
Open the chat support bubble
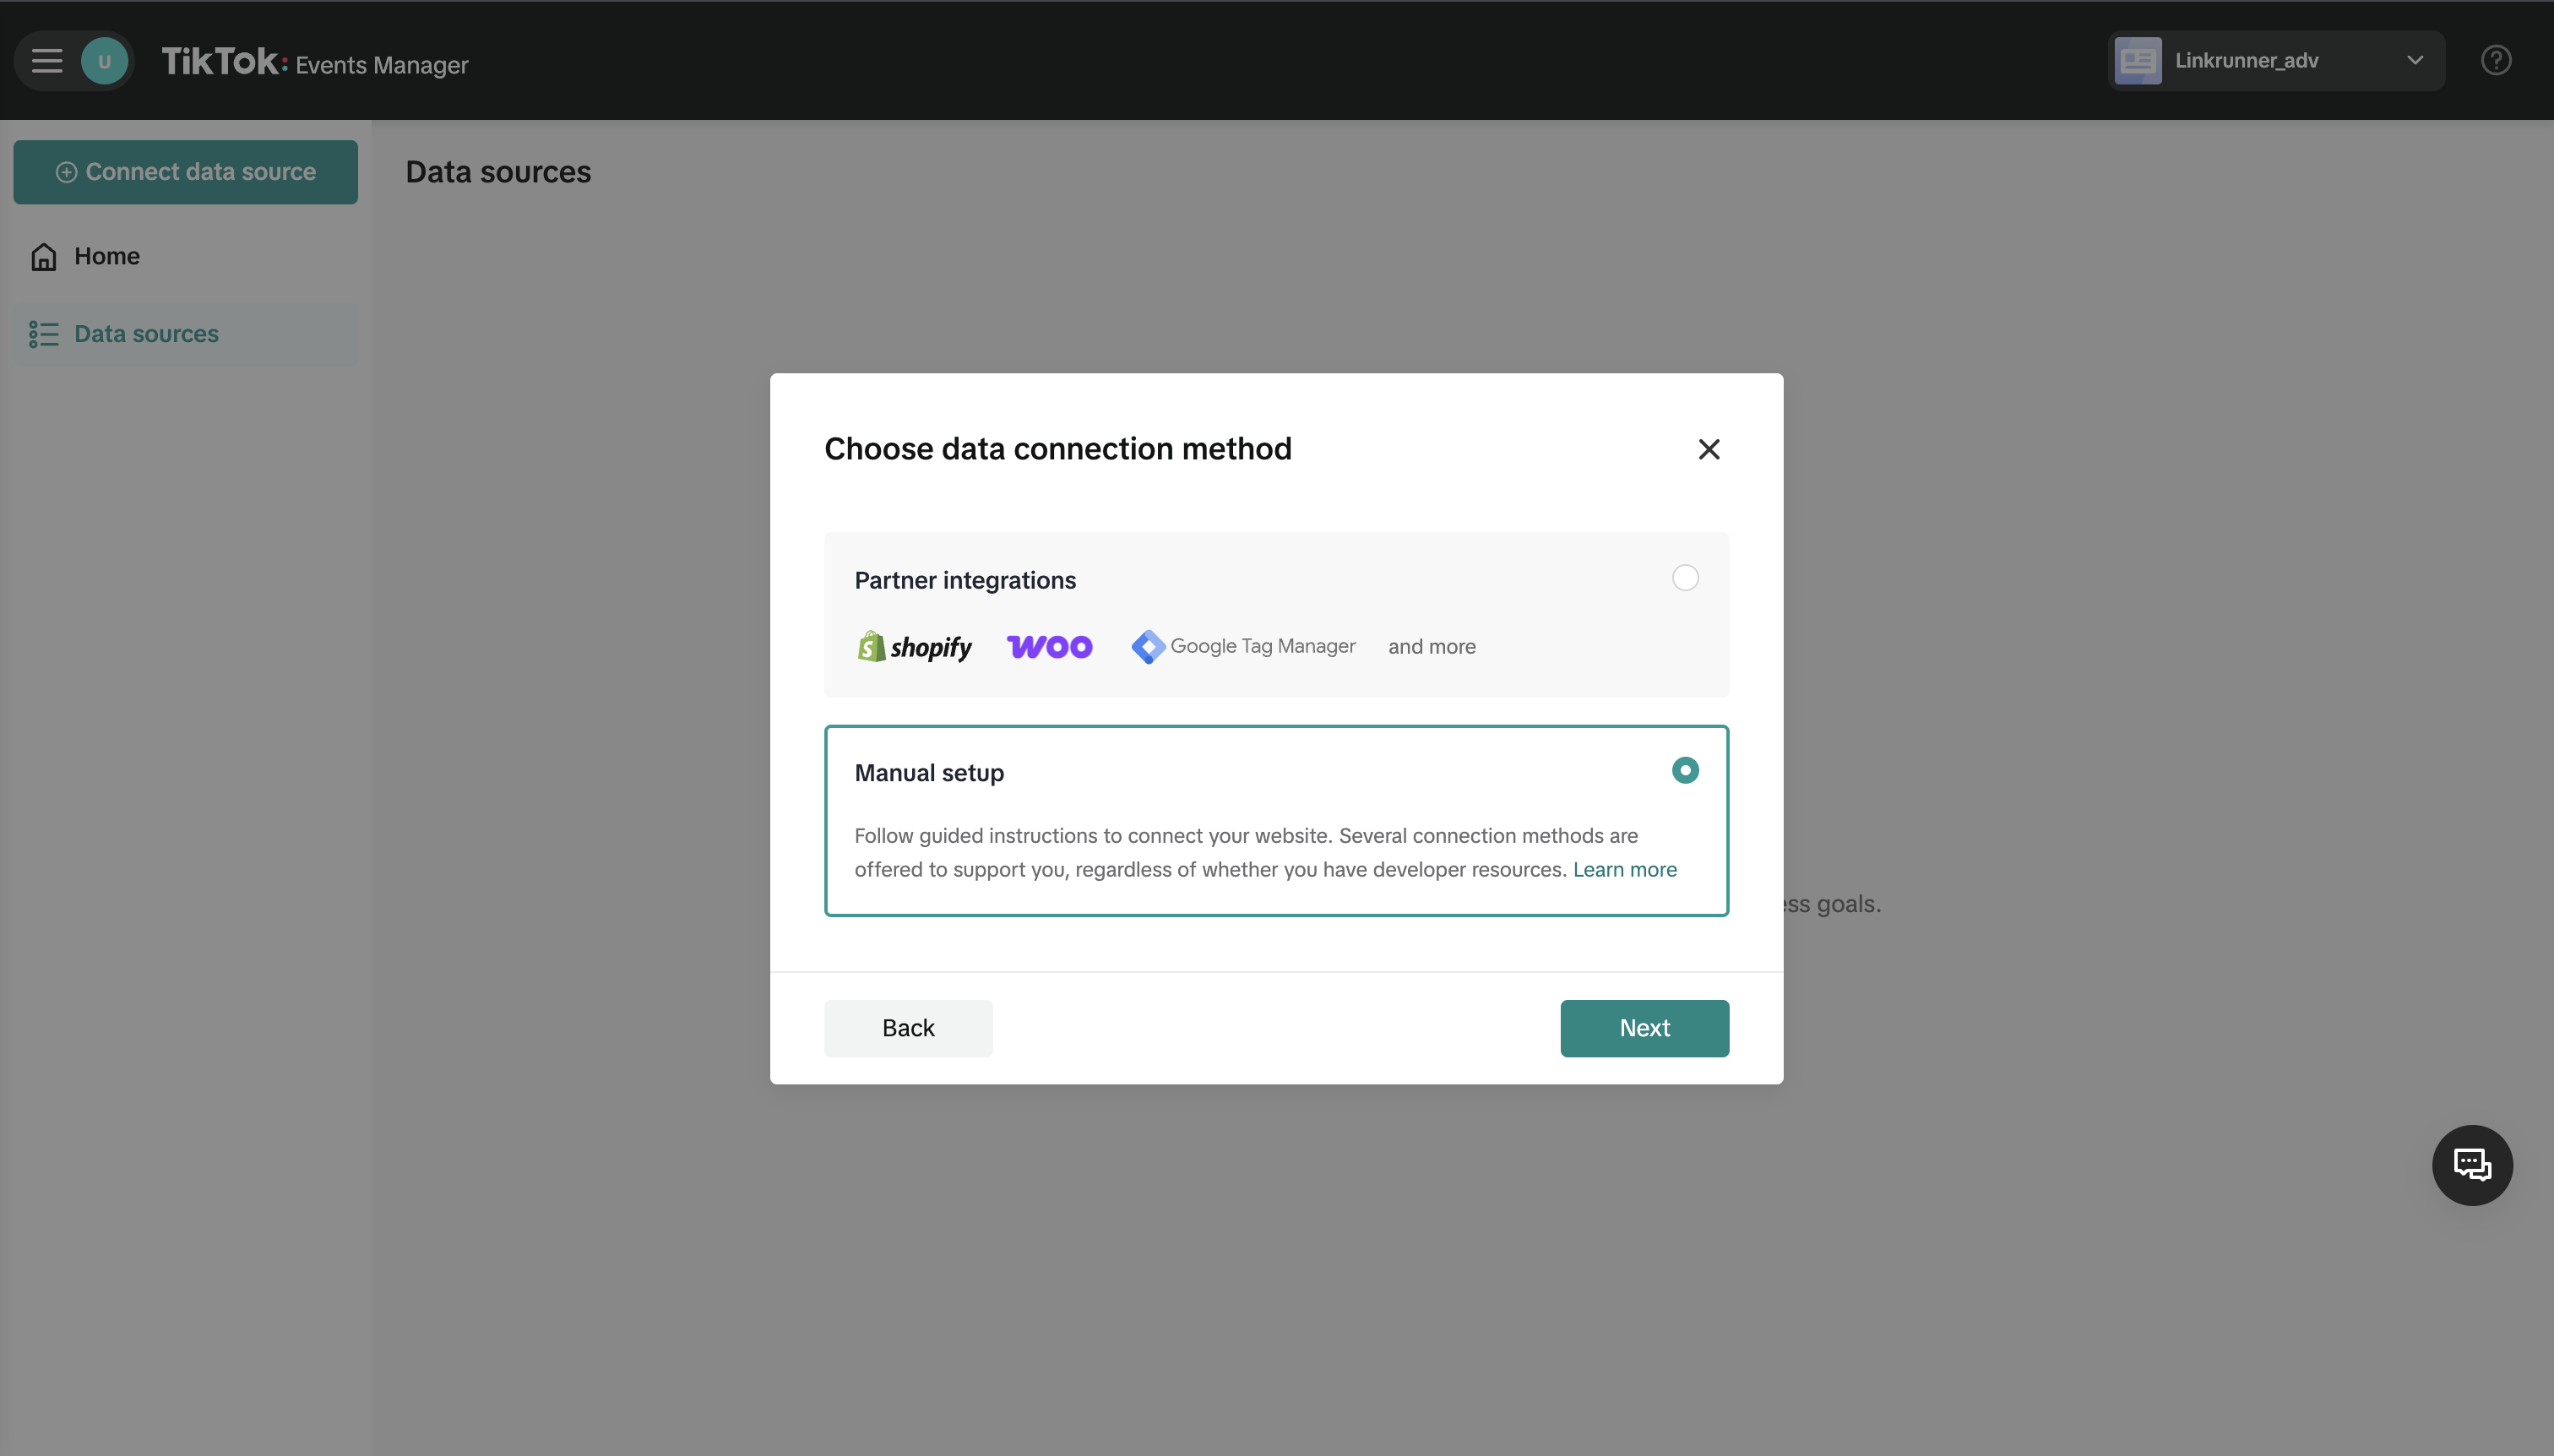pyautogui.click(x=2472, y=1165)
